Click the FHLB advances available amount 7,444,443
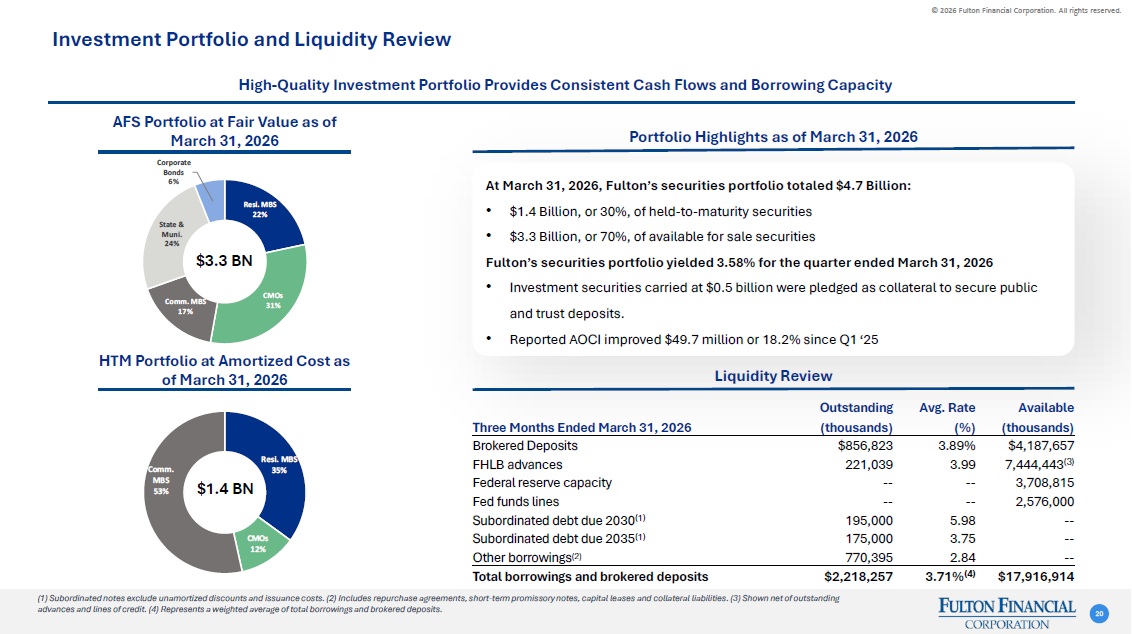This screenshot has width=1132, height=634. (x=1034, y=465)
